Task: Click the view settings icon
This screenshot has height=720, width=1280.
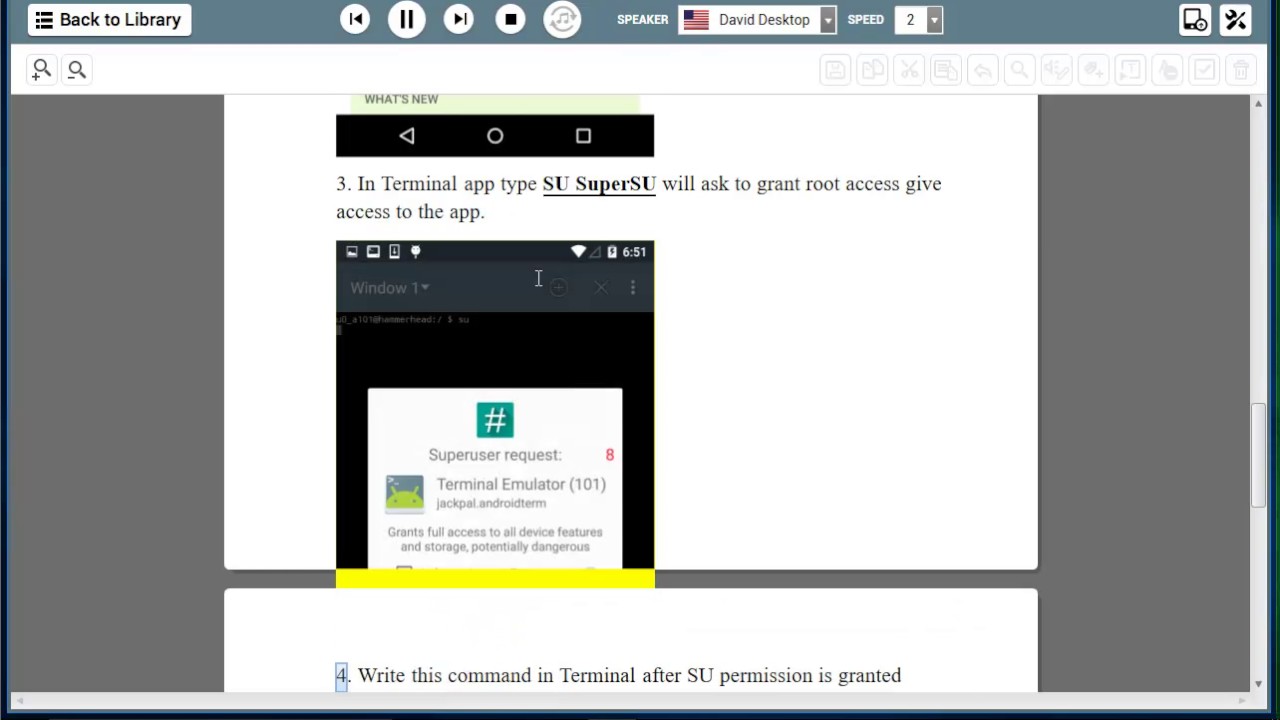Action: coord(1196,20)
